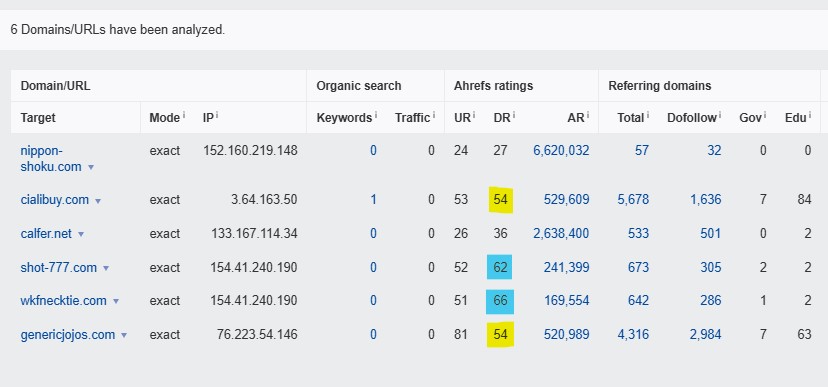Select the '6 Domains/URLs have been analyzed' message

(x=117, y=30)
